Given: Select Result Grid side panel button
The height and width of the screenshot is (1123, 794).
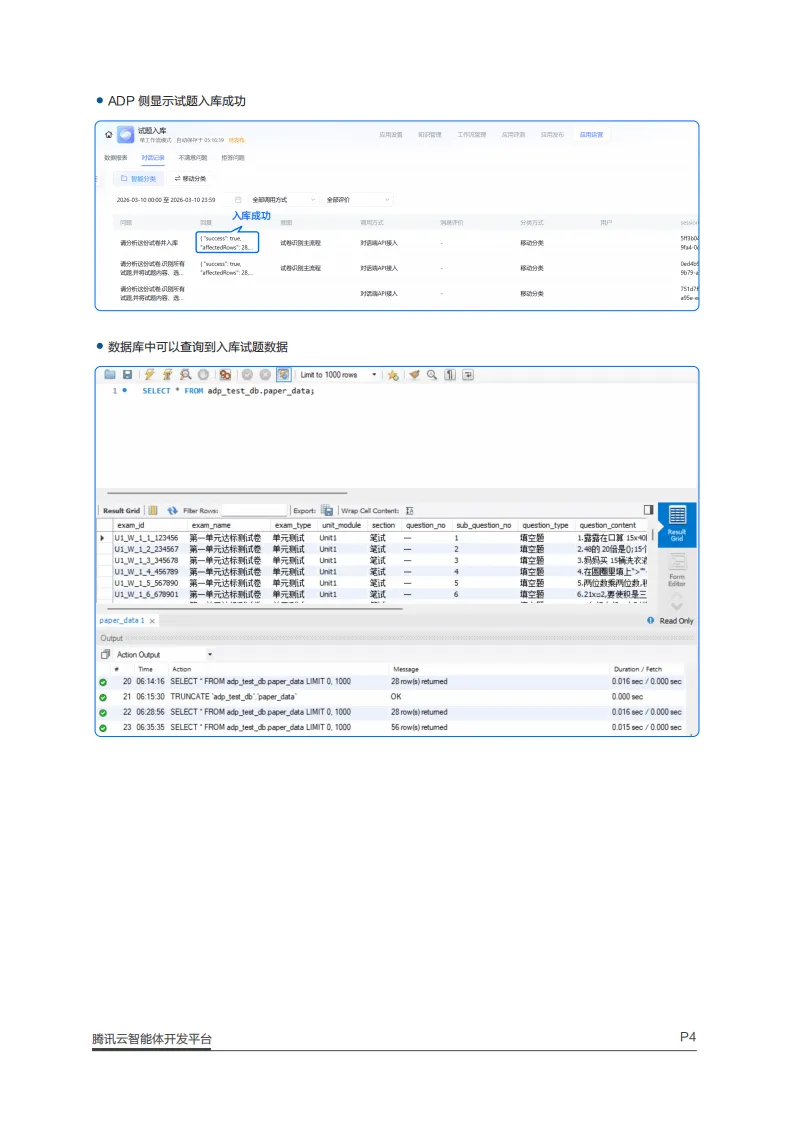Looking at the screenshot, I should [x=677, y=524].
